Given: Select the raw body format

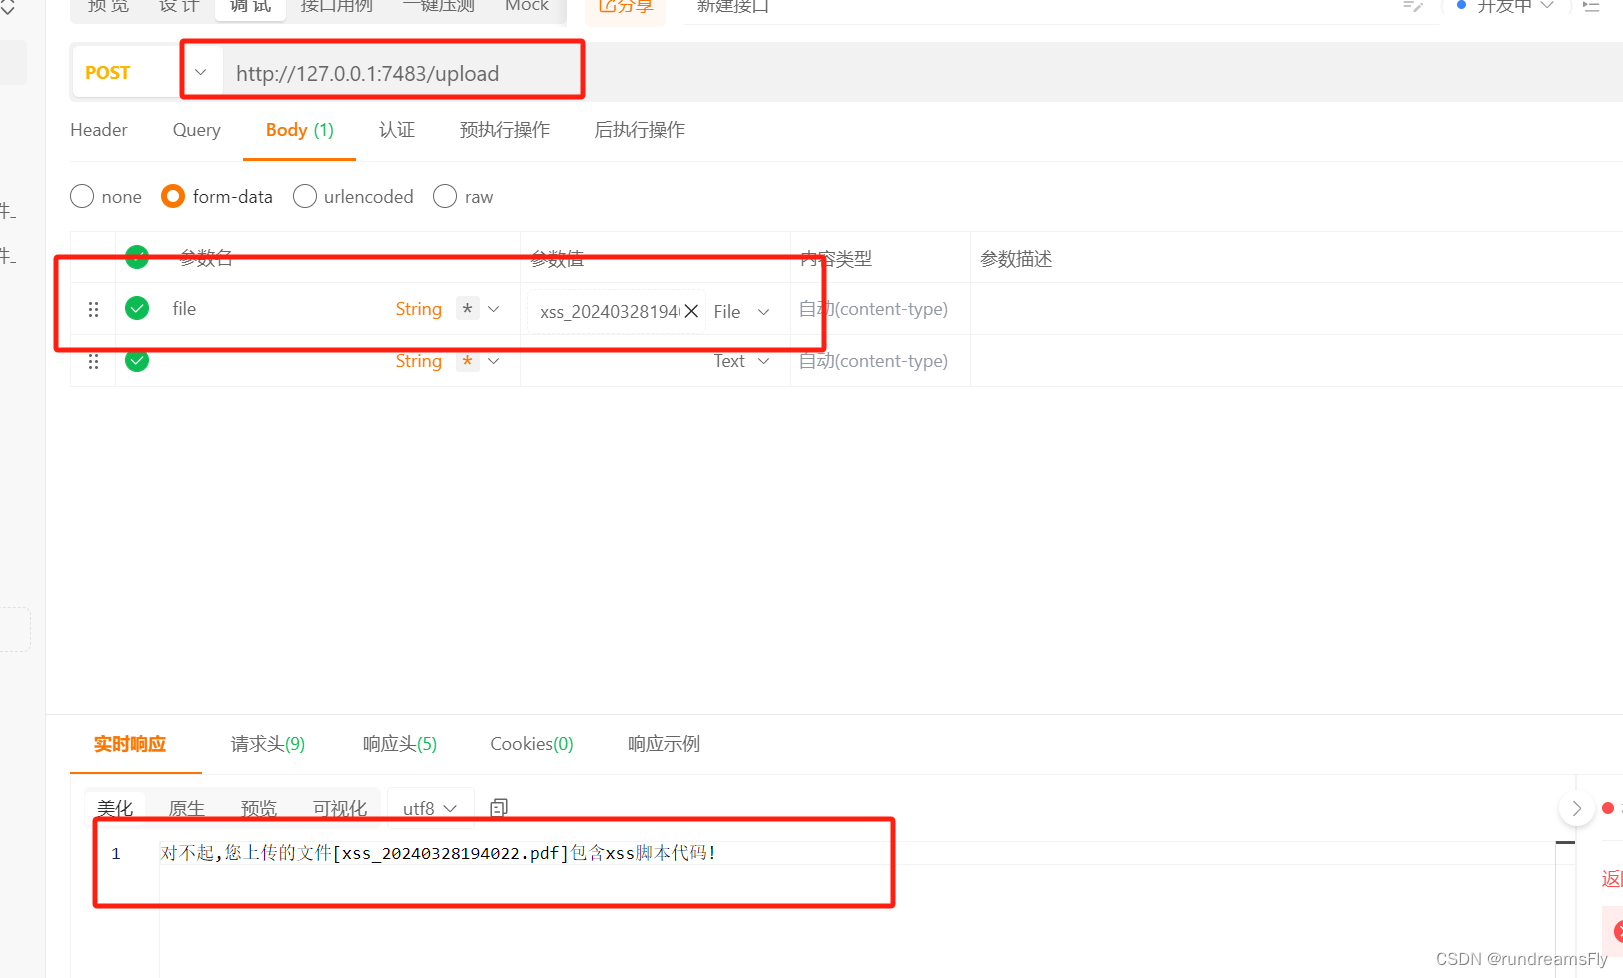Looking at the screenshot, I should 444,196.
